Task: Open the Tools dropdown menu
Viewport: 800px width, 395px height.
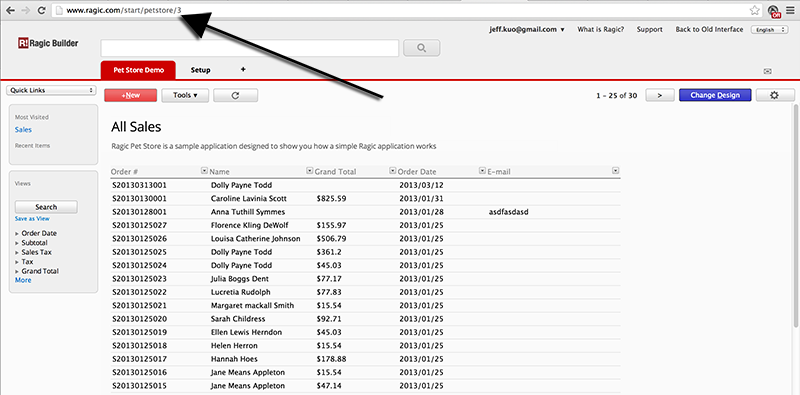Action: pos(185,95)
